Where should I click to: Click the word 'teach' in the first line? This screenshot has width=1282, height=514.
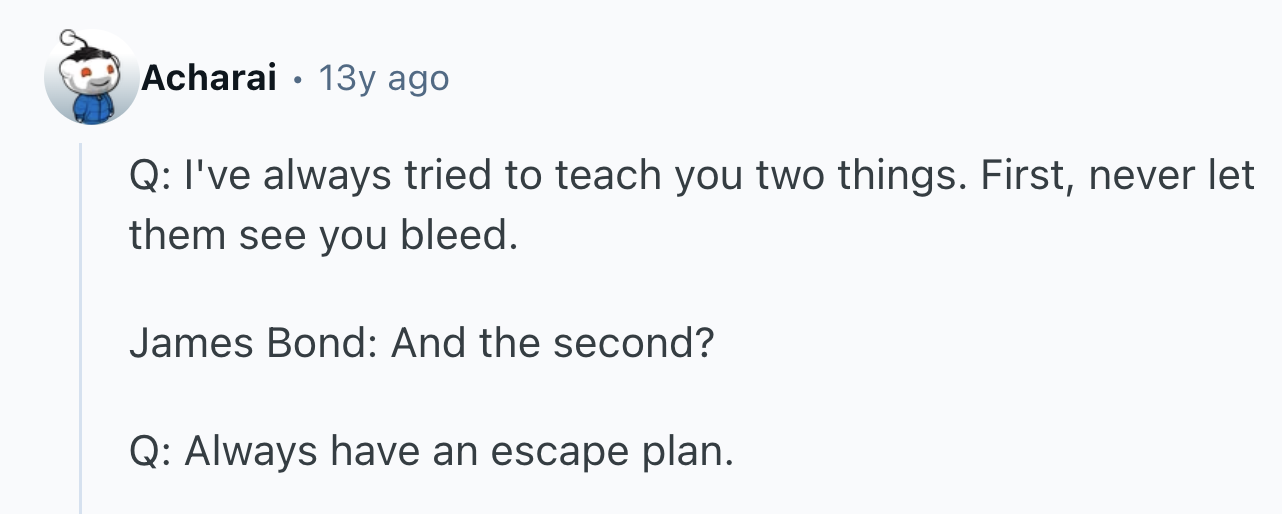pos(603,177)
